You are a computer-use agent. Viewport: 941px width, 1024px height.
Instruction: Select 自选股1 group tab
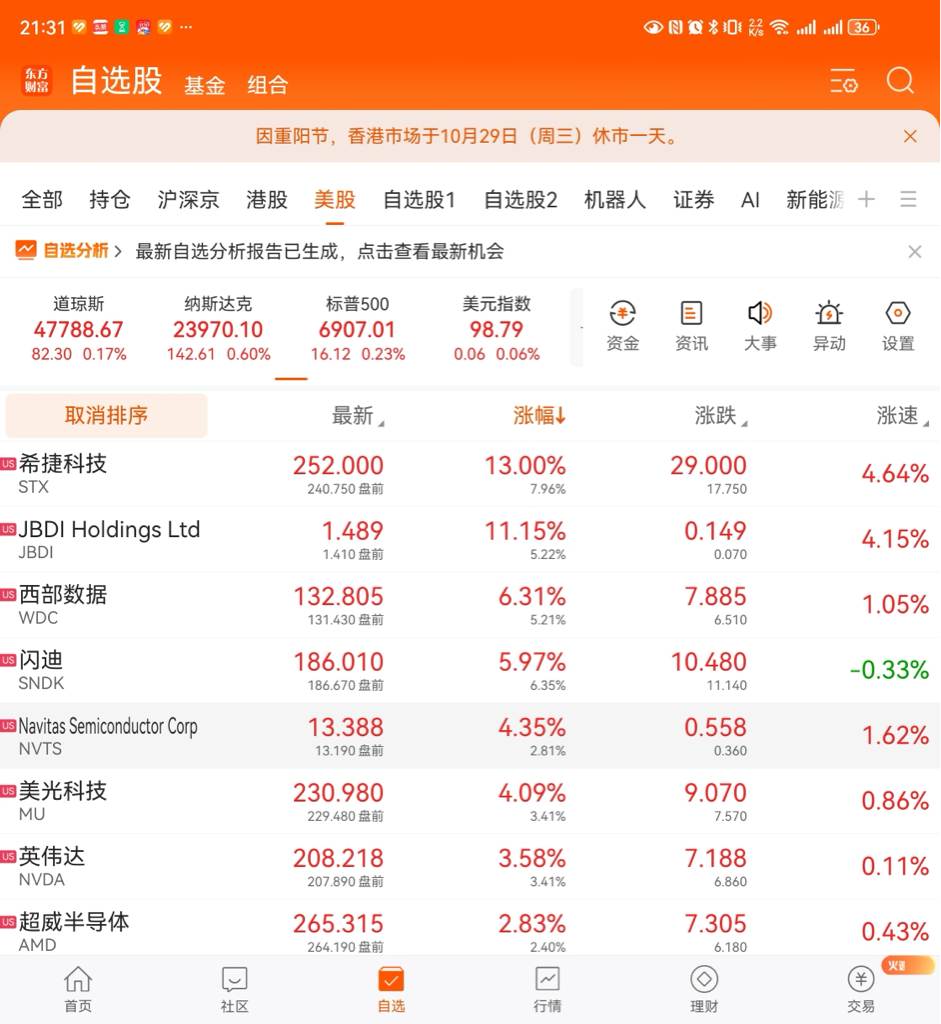pyautogui.click(x=419, y=199)
